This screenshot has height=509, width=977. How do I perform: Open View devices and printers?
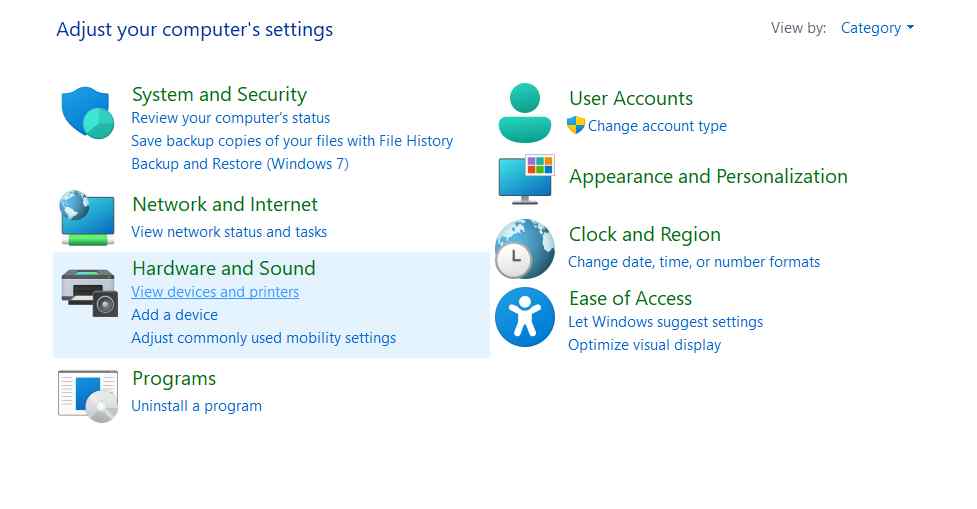pyautogui.click(x=215, y=292)
